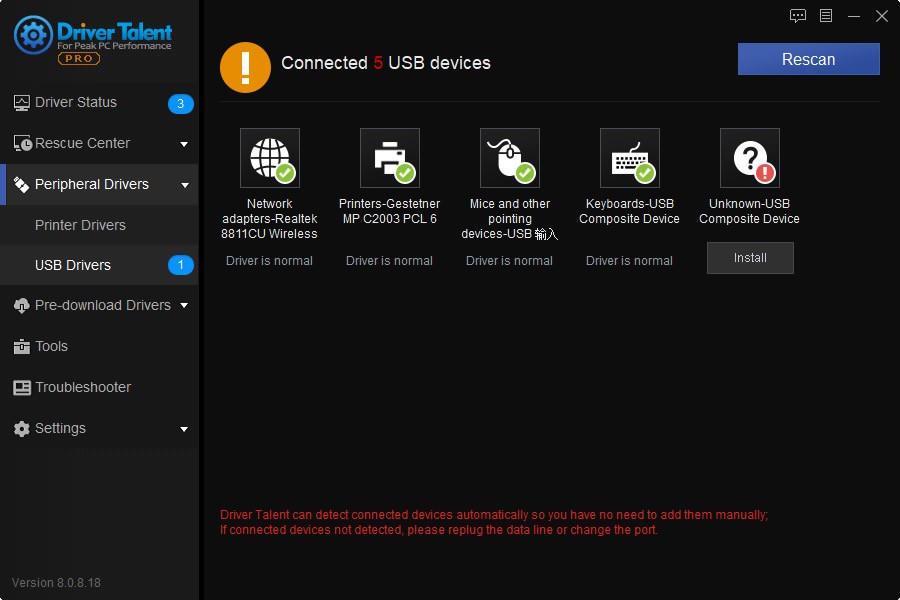Open the Tools section
Viewport: 900px width, 600px height.
pyautogui.click(x=51, y=347)
